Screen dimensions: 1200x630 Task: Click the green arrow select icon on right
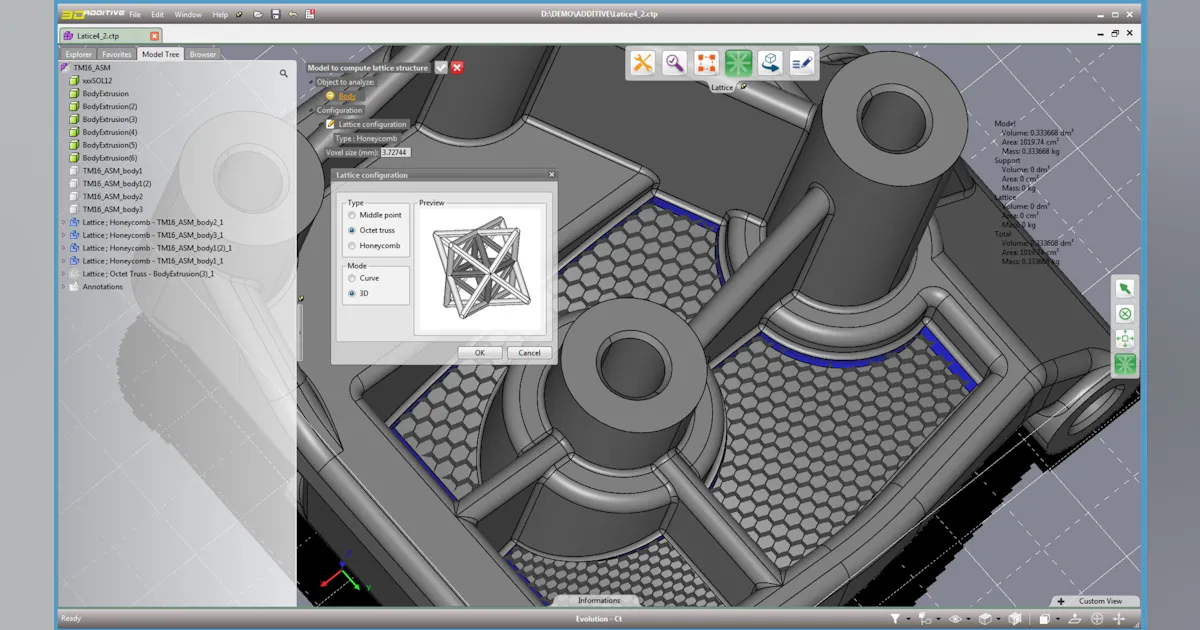(x=1125, y=288)
